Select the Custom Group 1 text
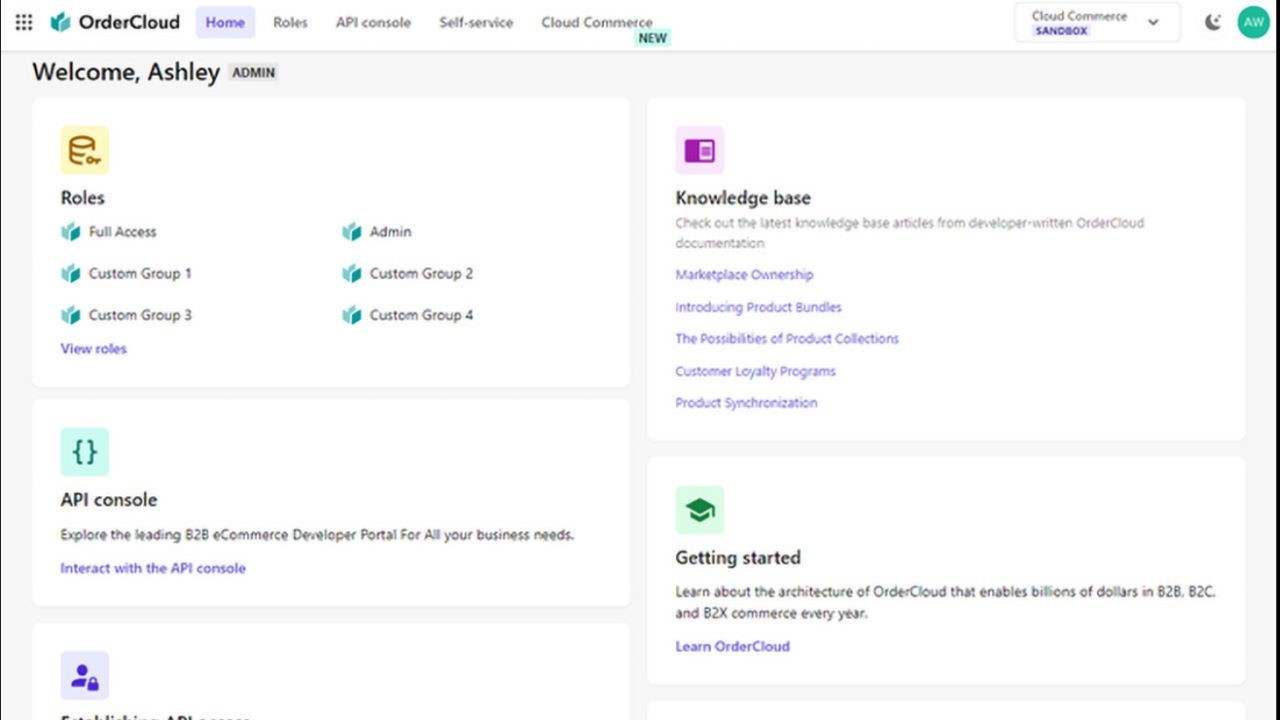This screenshot has width=1280, height=720. (140, 273)
